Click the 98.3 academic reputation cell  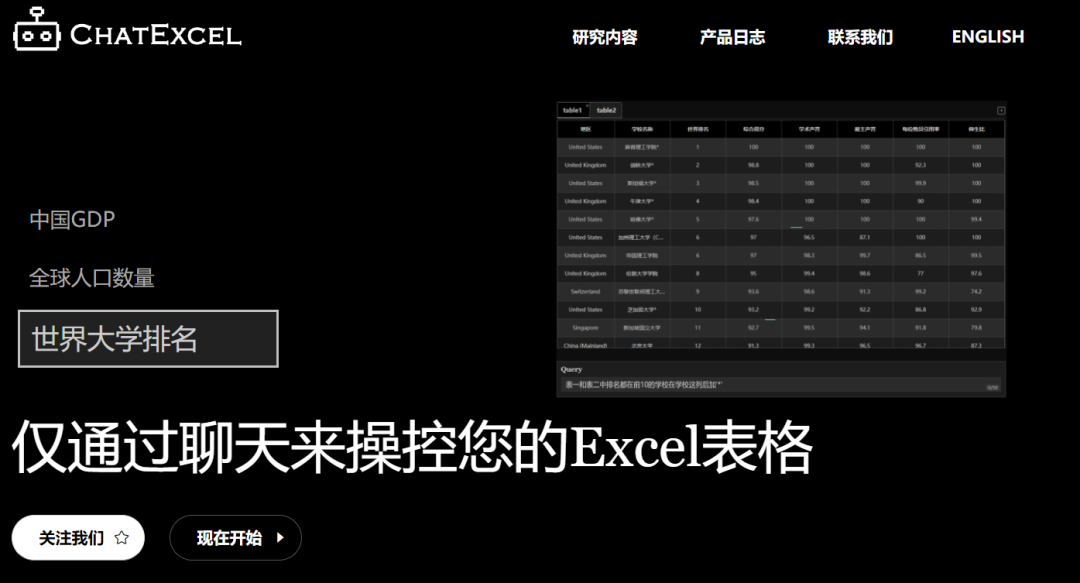809,255
